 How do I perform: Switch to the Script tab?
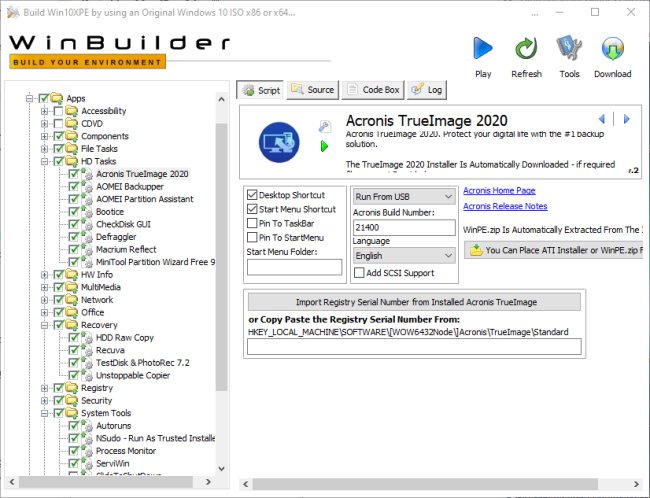click(x=260, y=90)
